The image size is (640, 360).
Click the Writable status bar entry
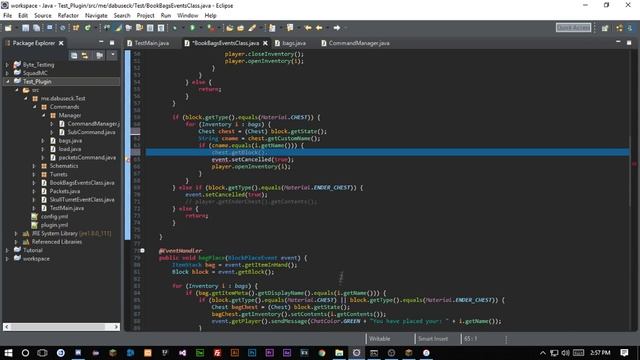(x=380, y=339)
